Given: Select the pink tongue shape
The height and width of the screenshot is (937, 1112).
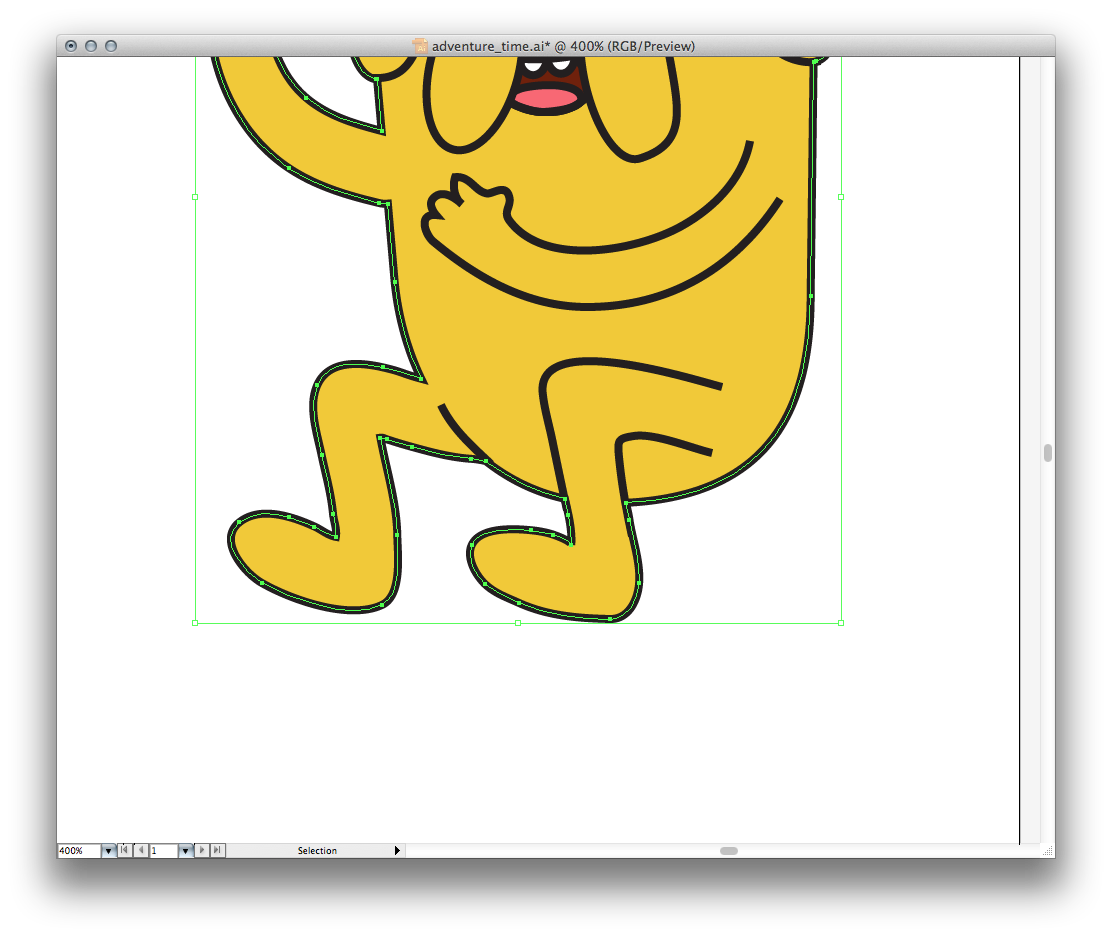Looking at the screenshot, I should pos(547,98).
